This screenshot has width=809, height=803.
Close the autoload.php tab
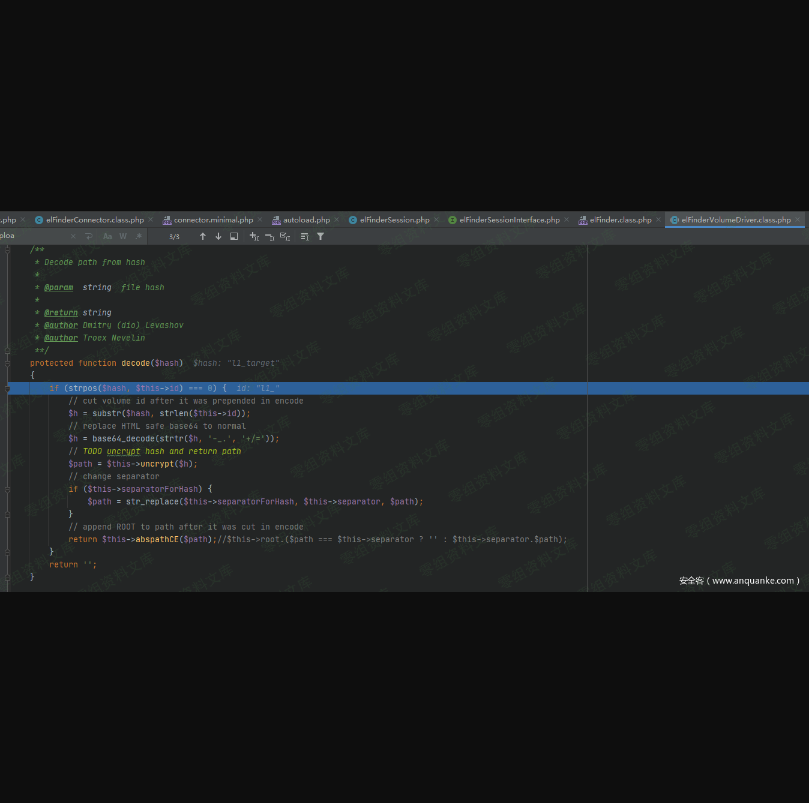click(x=337, y=220)
